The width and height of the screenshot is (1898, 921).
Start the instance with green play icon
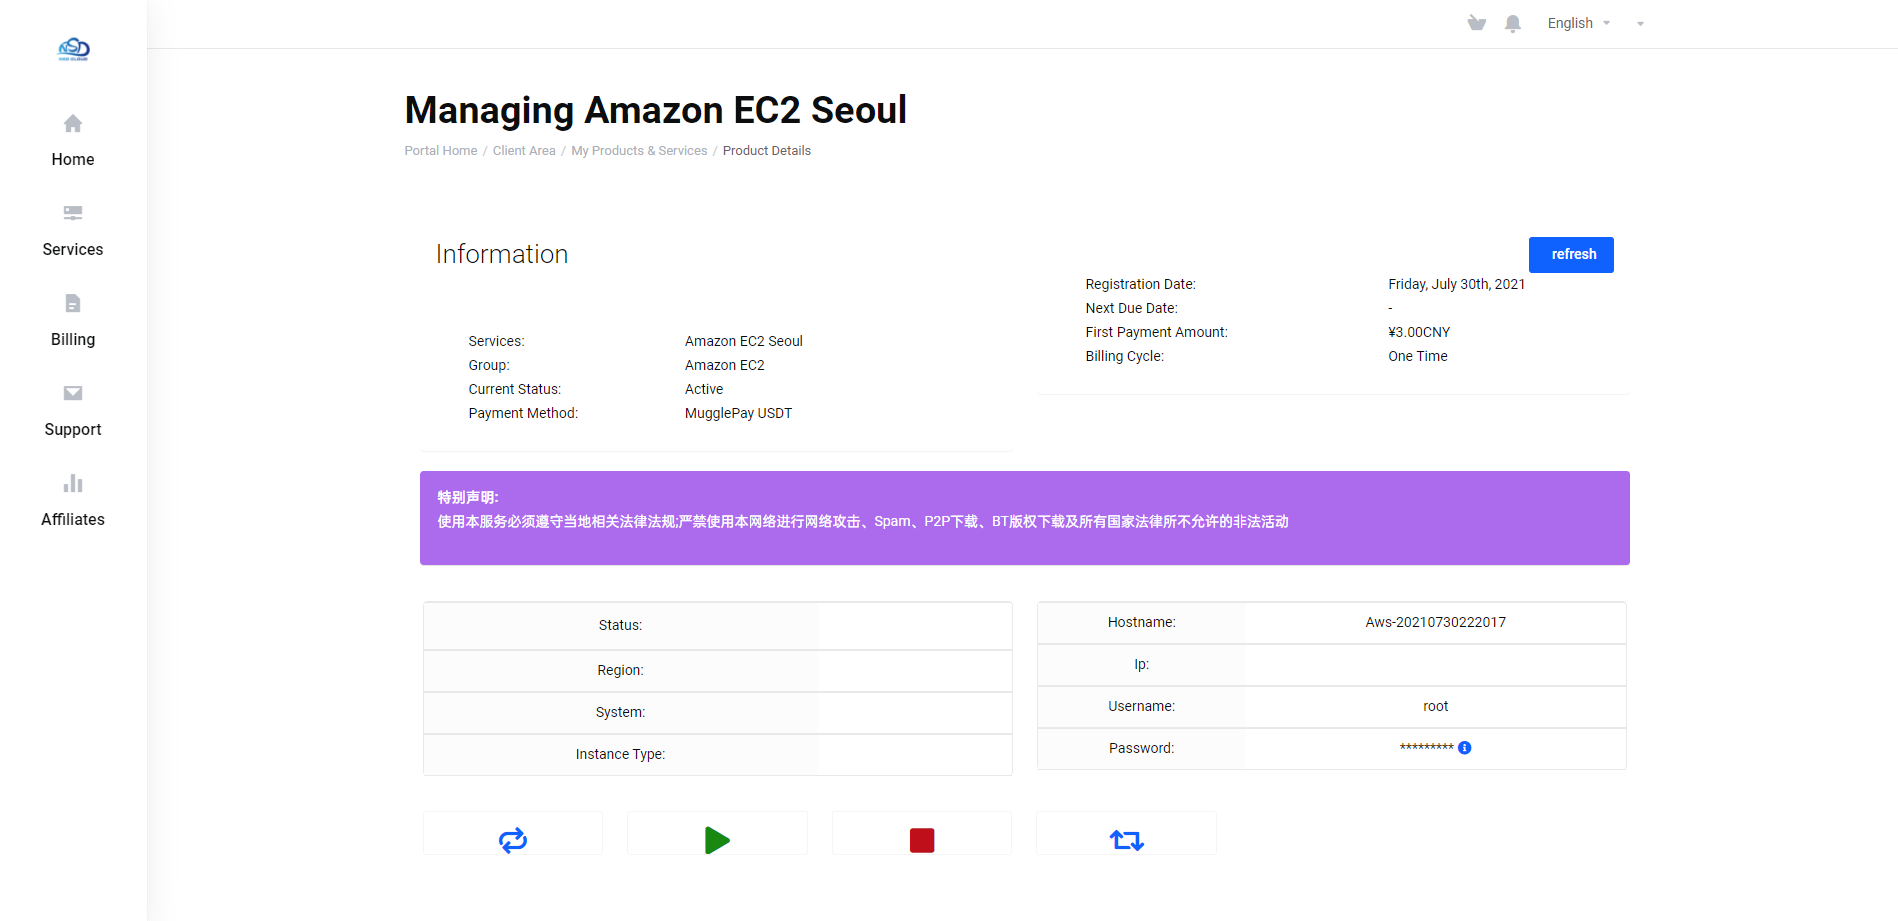pyautogui.click(x=717, y=840)
